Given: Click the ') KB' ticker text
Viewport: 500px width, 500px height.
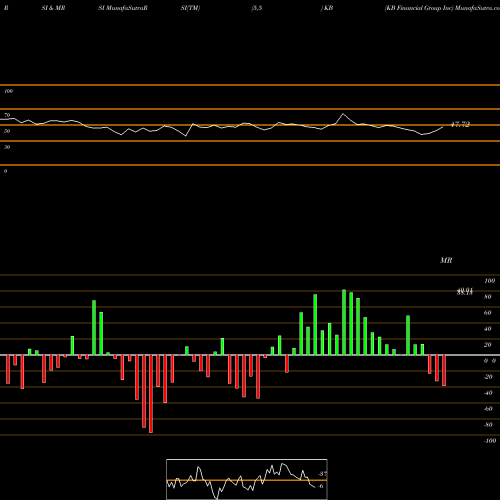Looking at the screenshot, I should click(327, 8).
